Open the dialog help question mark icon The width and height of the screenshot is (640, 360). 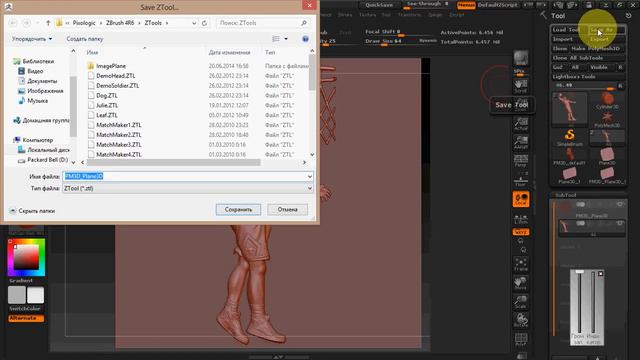click(x=305, y=39)
